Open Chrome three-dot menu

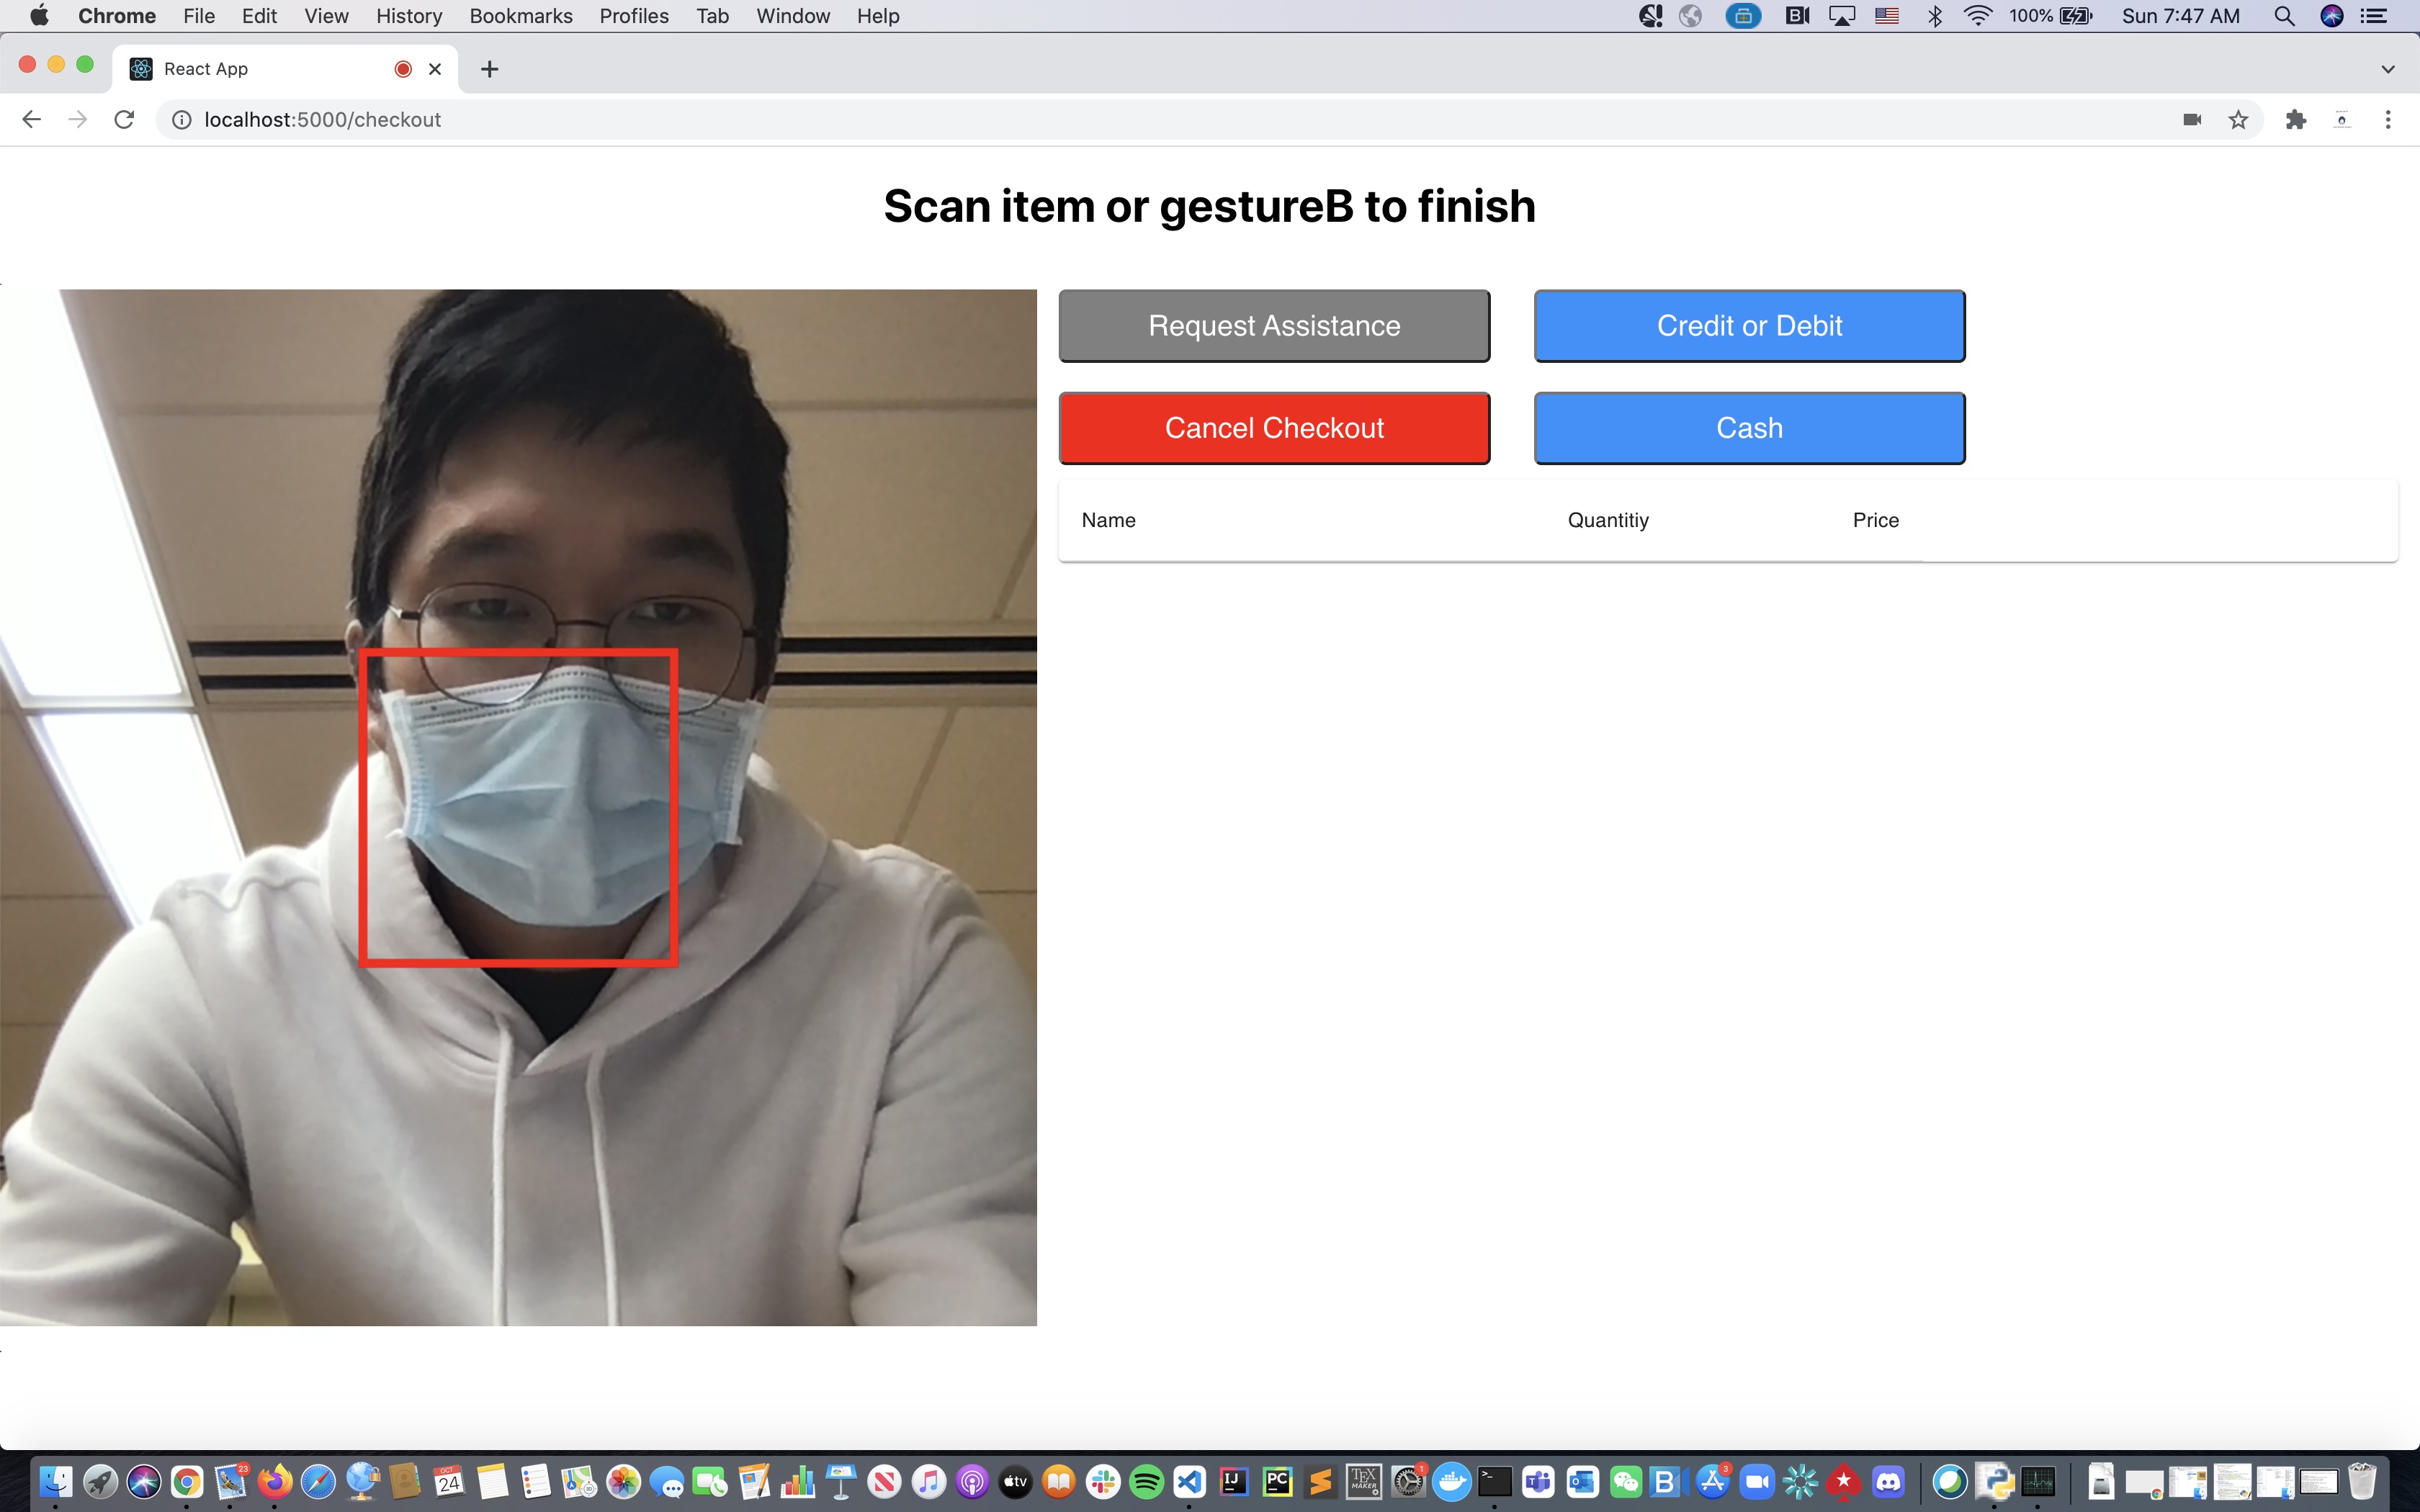(2388, 120)
